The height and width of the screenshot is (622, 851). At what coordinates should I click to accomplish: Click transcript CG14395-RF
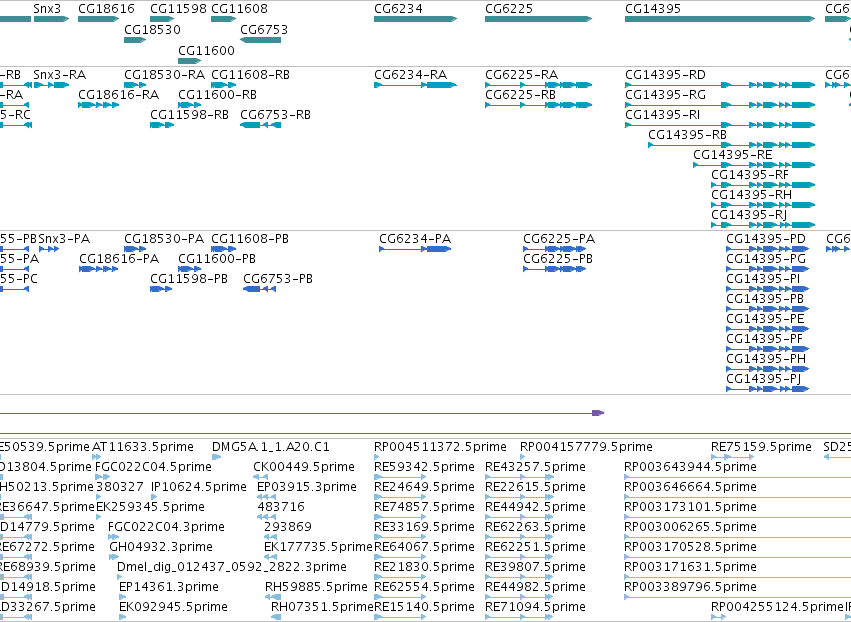coord(750,175)
